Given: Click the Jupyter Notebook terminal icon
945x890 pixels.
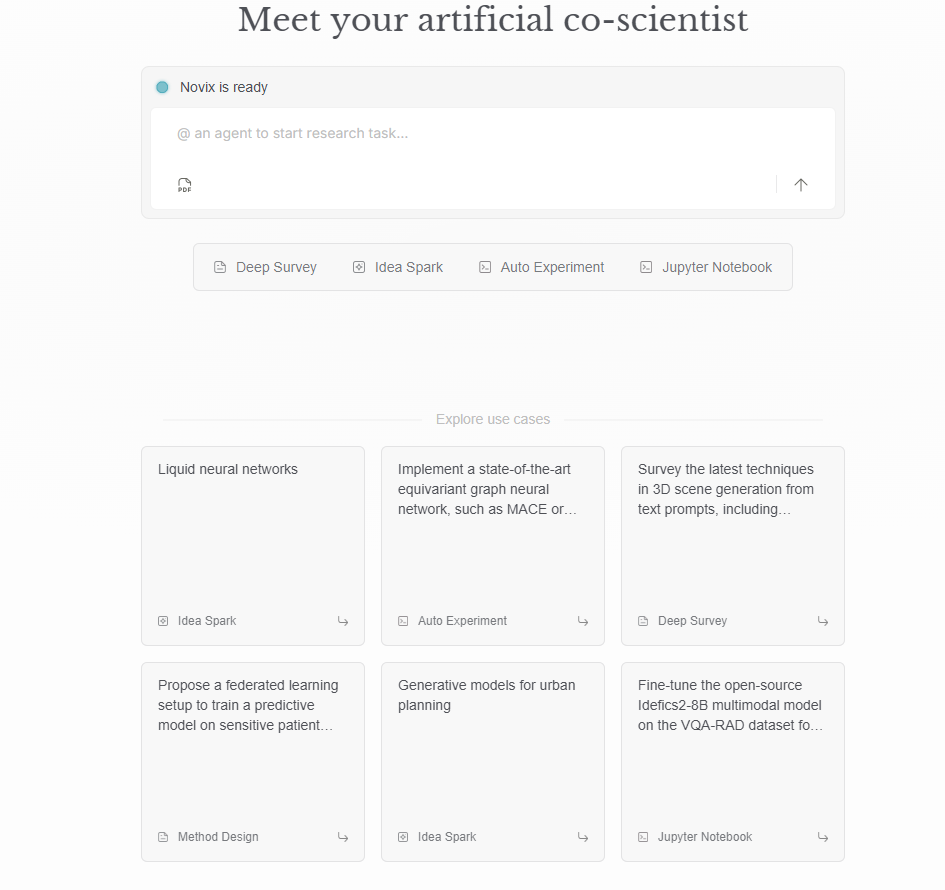Looking at the screenshot, I should point(646,267).
